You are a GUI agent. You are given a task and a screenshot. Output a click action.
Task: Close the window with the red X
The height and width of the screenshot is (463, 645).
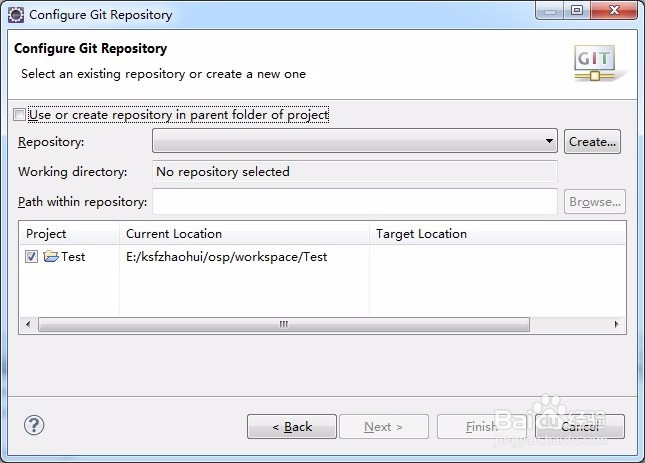[x=614, y=10]
